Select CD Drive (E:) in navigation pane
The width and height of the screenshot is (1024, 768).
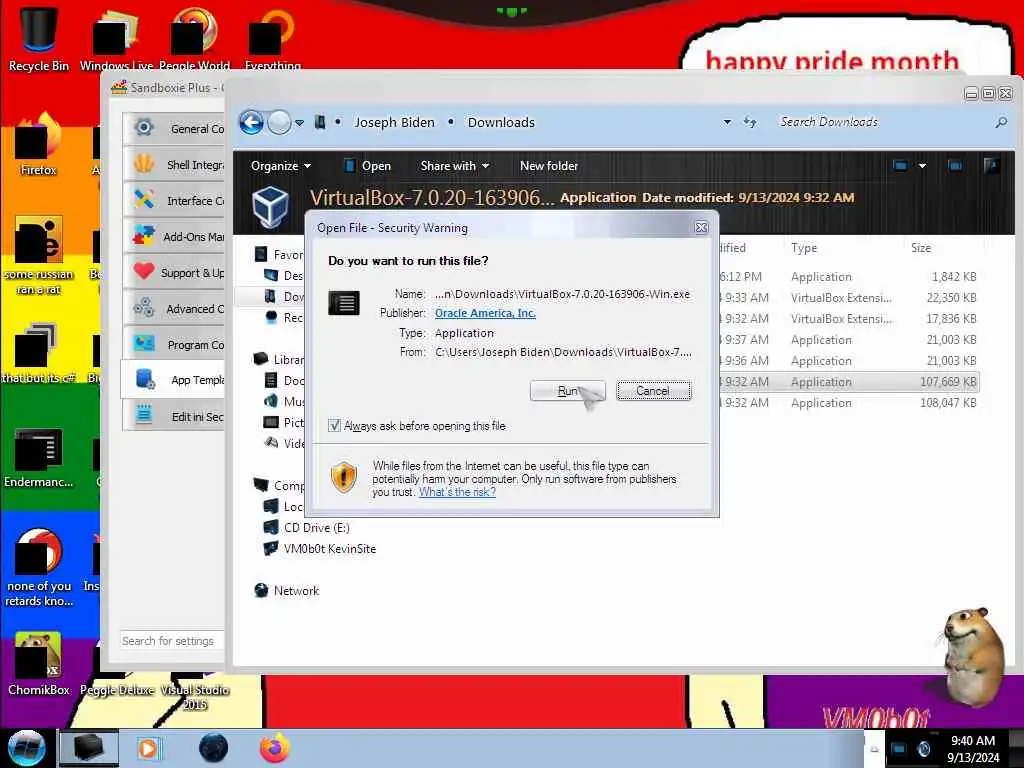click(307, 528)
